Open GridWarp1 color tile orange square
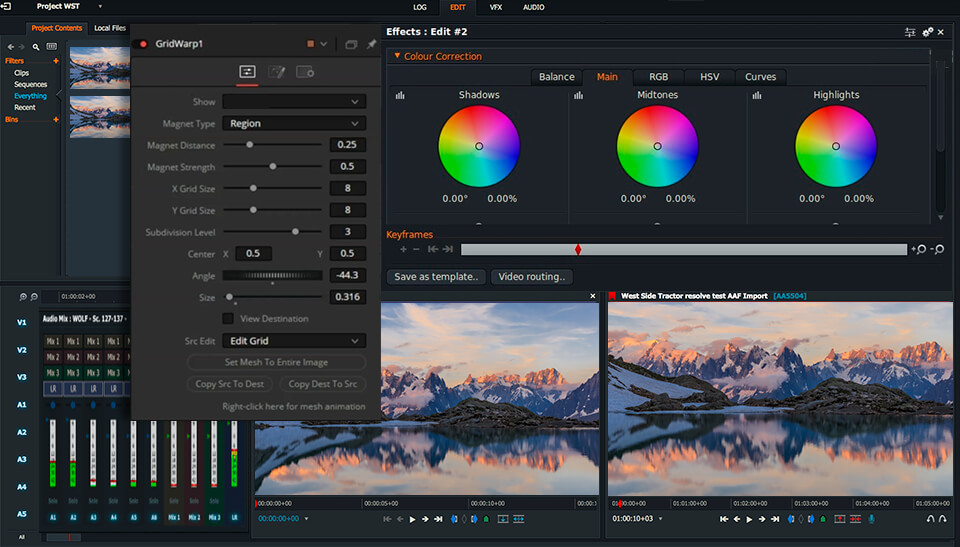This screenshot has height=547, width=960. tap(310, 44)
